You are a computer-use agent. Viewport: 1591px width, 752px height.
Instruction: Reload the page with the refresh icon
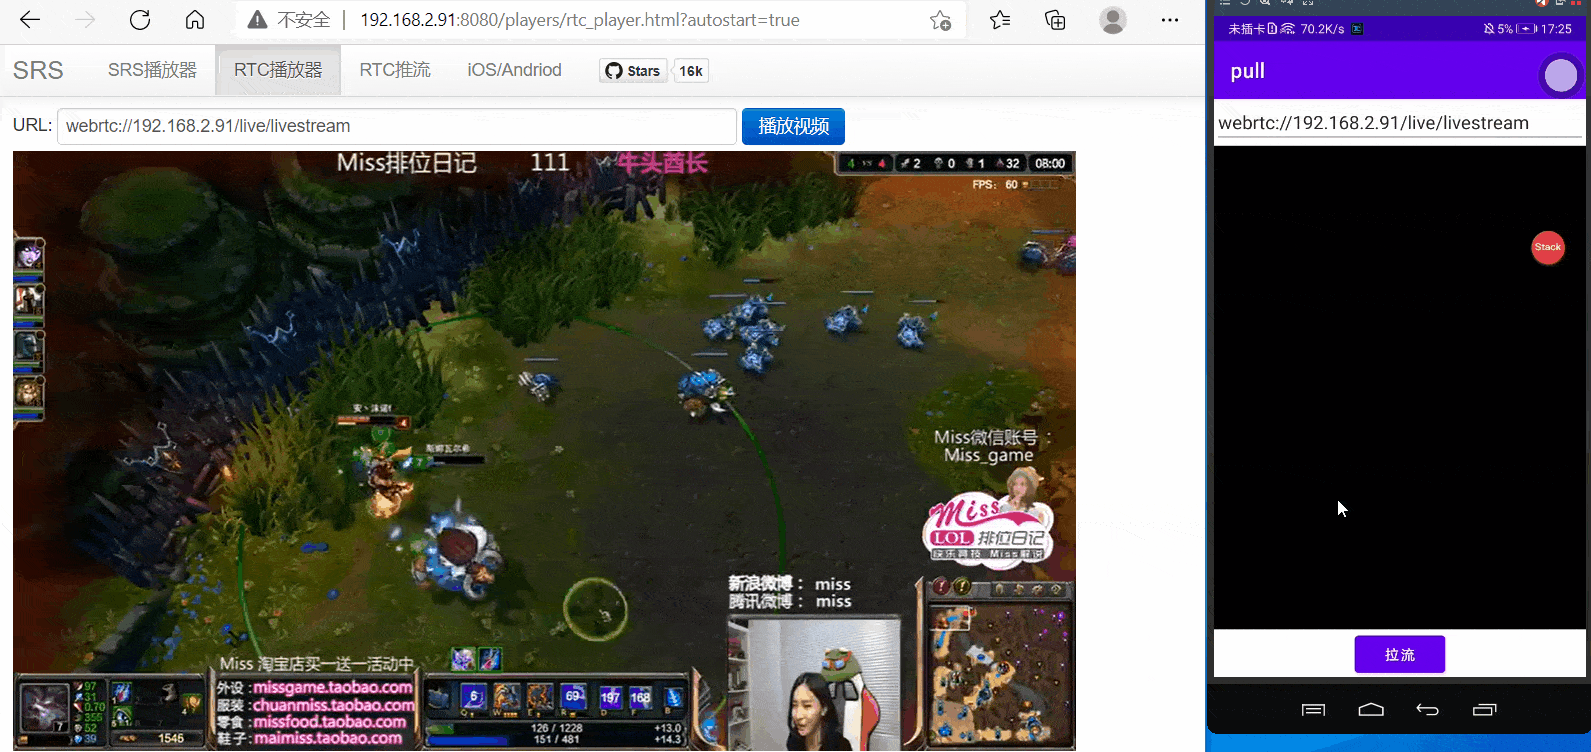tap(140, 20)
